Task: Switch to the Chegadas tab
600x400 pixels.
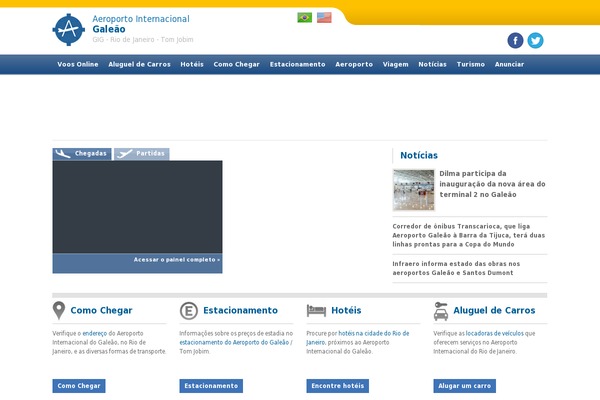Action: pos(82,154)
